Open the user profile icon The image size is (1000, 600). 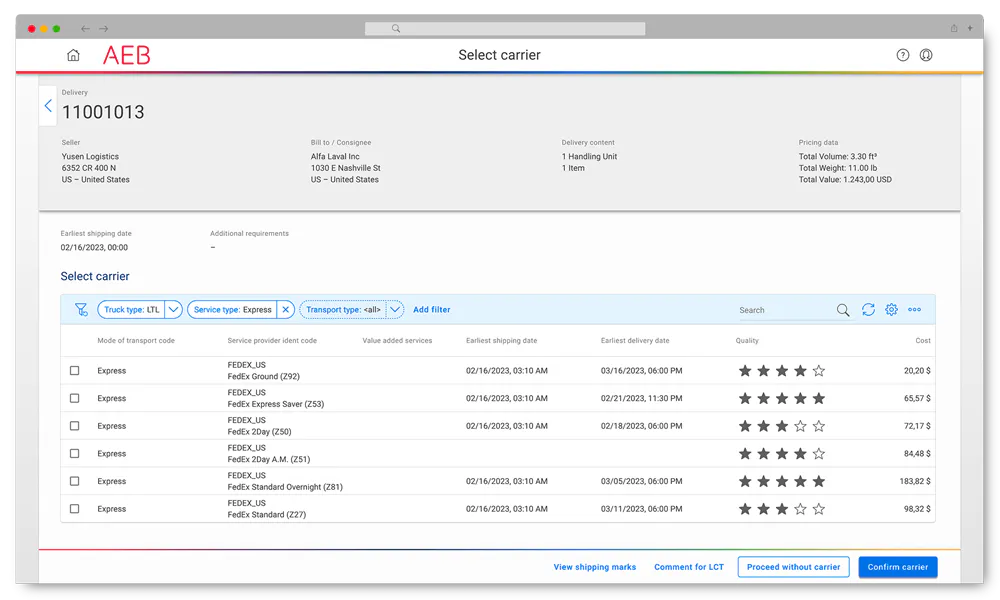point(926,55)
